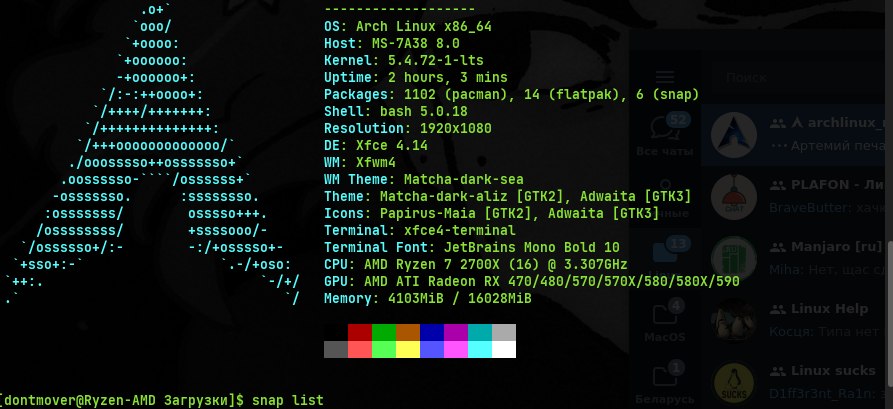
Task: Click the Shell: bash 5.0.18 line
Action: point(396,112)
